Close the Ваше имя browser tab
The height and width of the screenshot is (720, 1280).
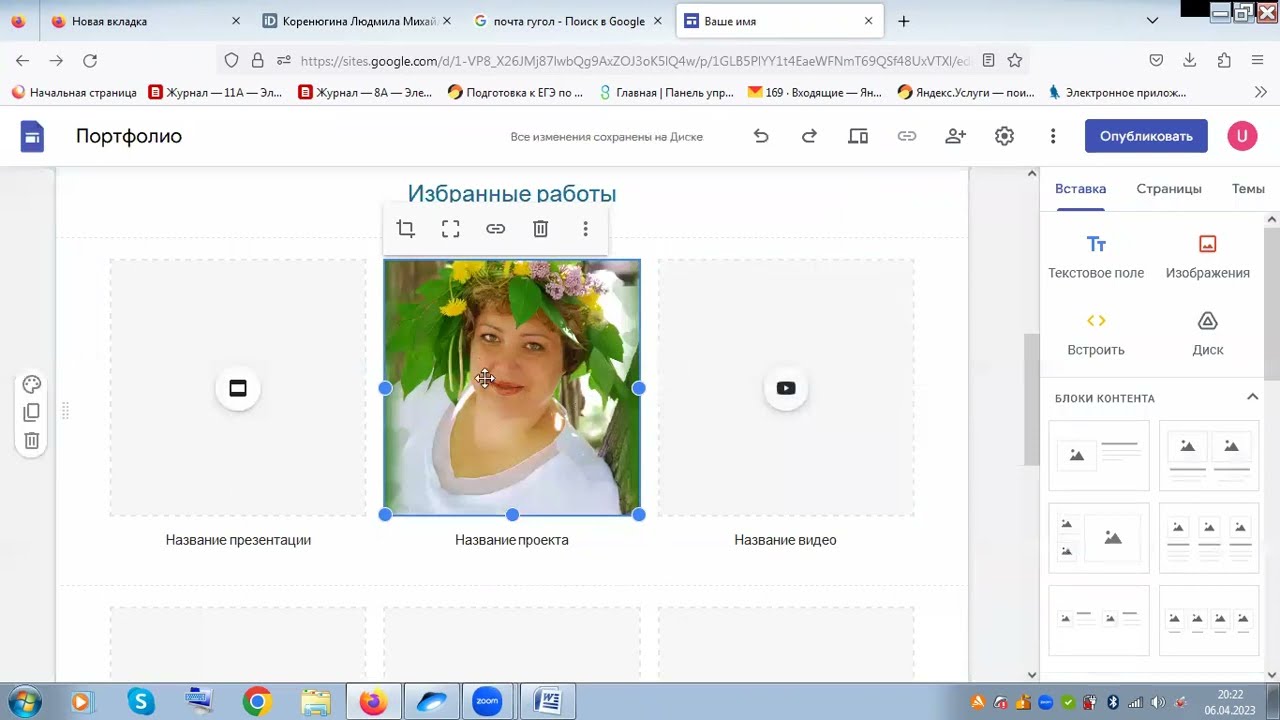click(868, 21)
